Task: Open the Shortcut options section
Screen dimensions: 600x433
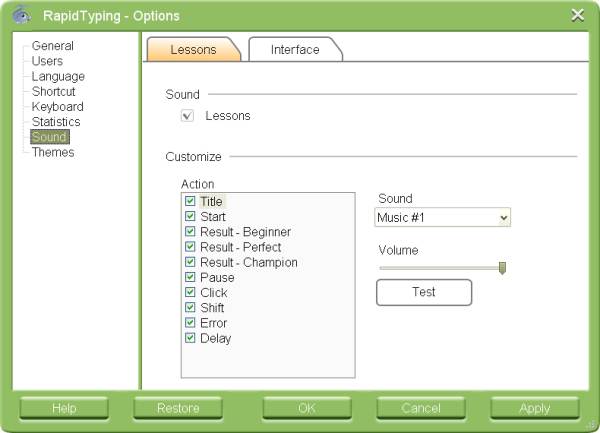Action: [54, 91]
